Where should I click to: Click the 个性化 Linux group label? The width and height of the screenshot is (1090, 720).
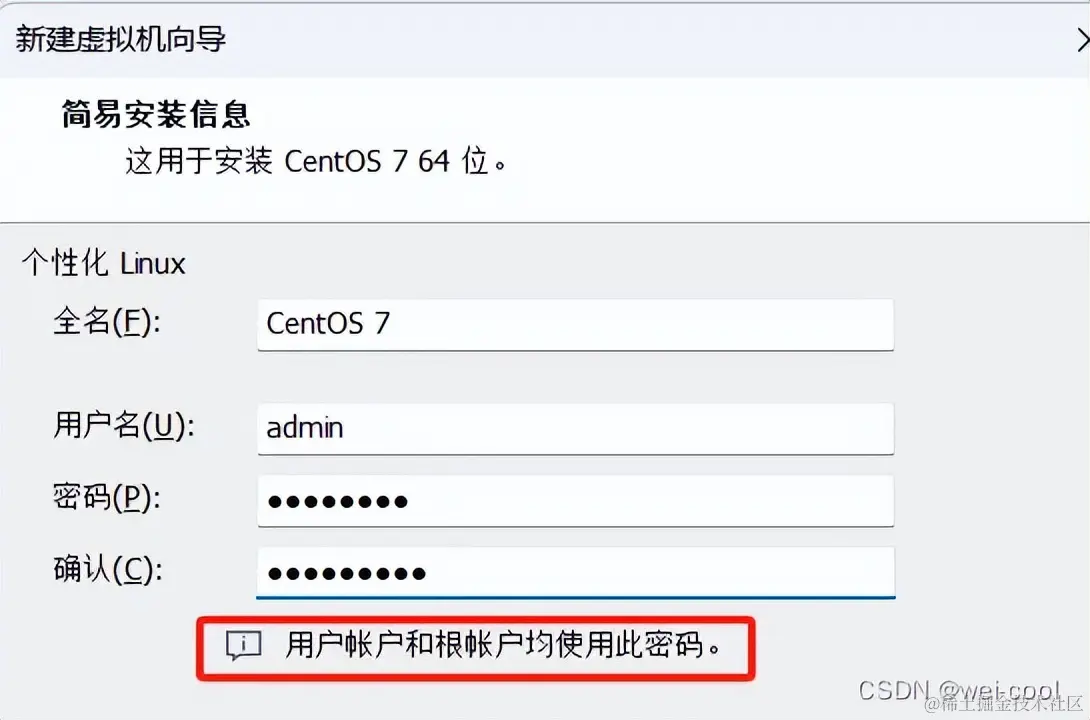104,263
